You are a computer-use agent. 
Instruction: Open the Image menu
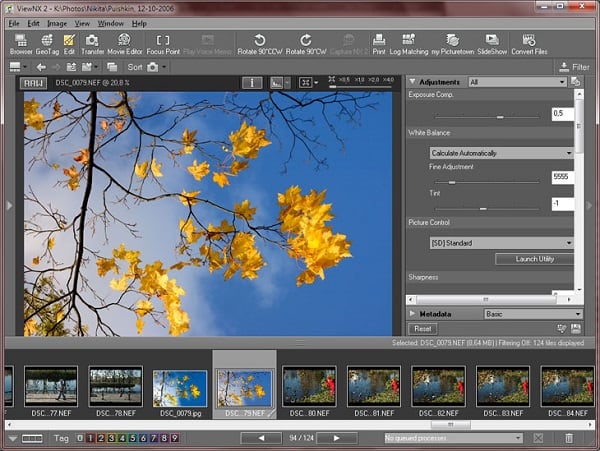[x=59, y=23]
